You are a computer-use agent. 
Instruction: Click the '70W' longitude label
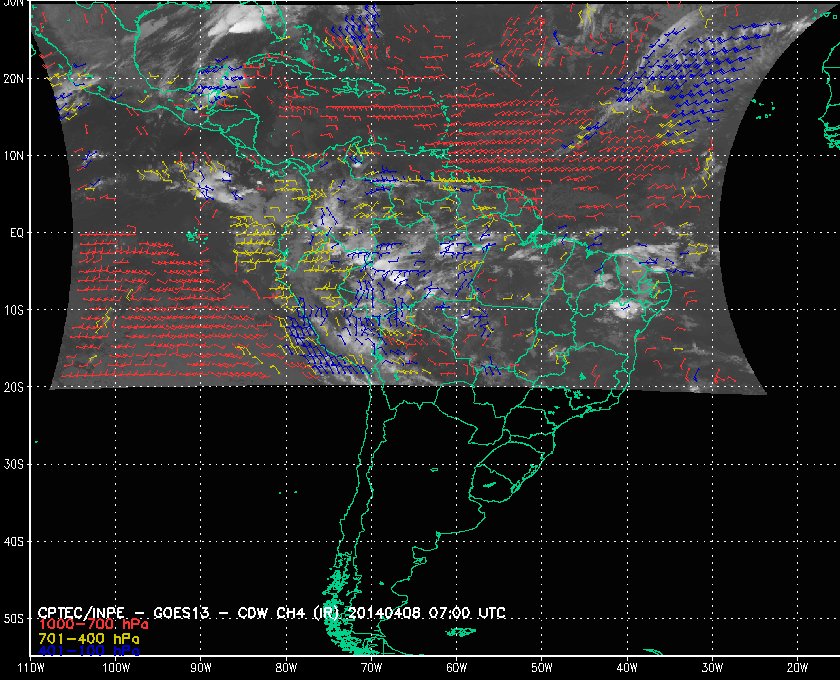[x=371, y=668]
